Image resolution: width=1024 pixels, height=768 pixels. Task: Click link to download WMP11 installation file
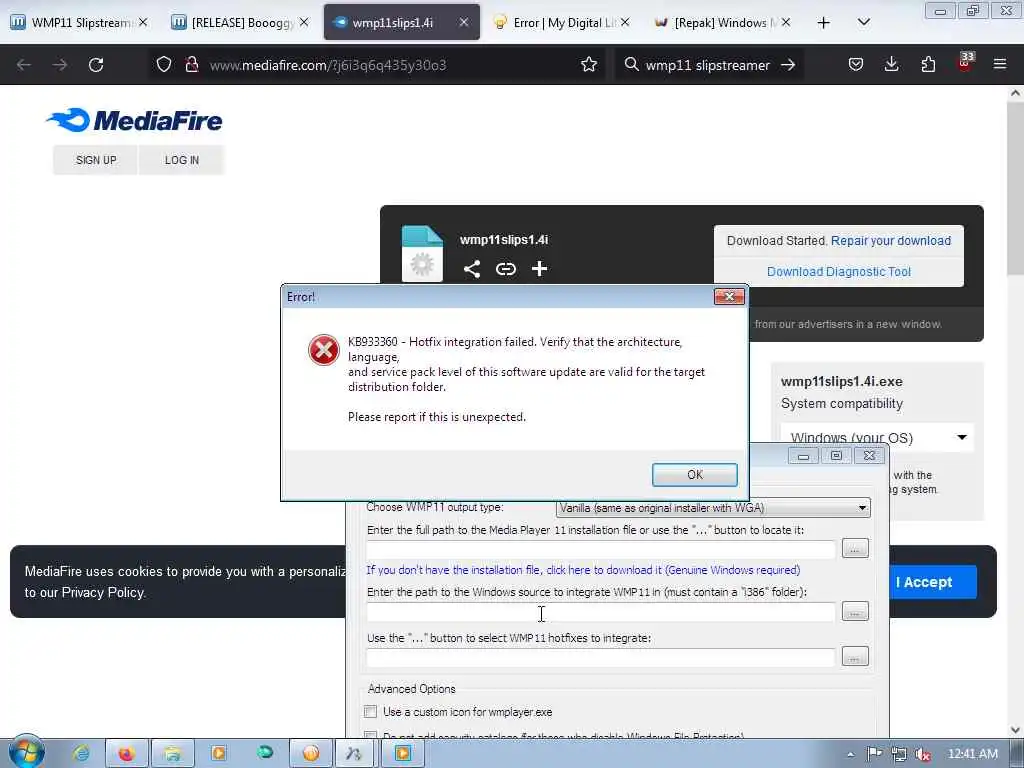(x=583, y=570)
